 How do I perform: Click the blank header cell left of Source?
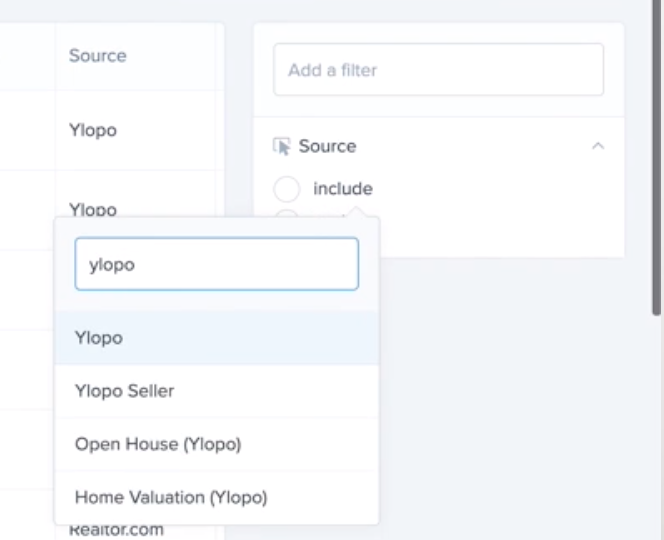point(27,56)
